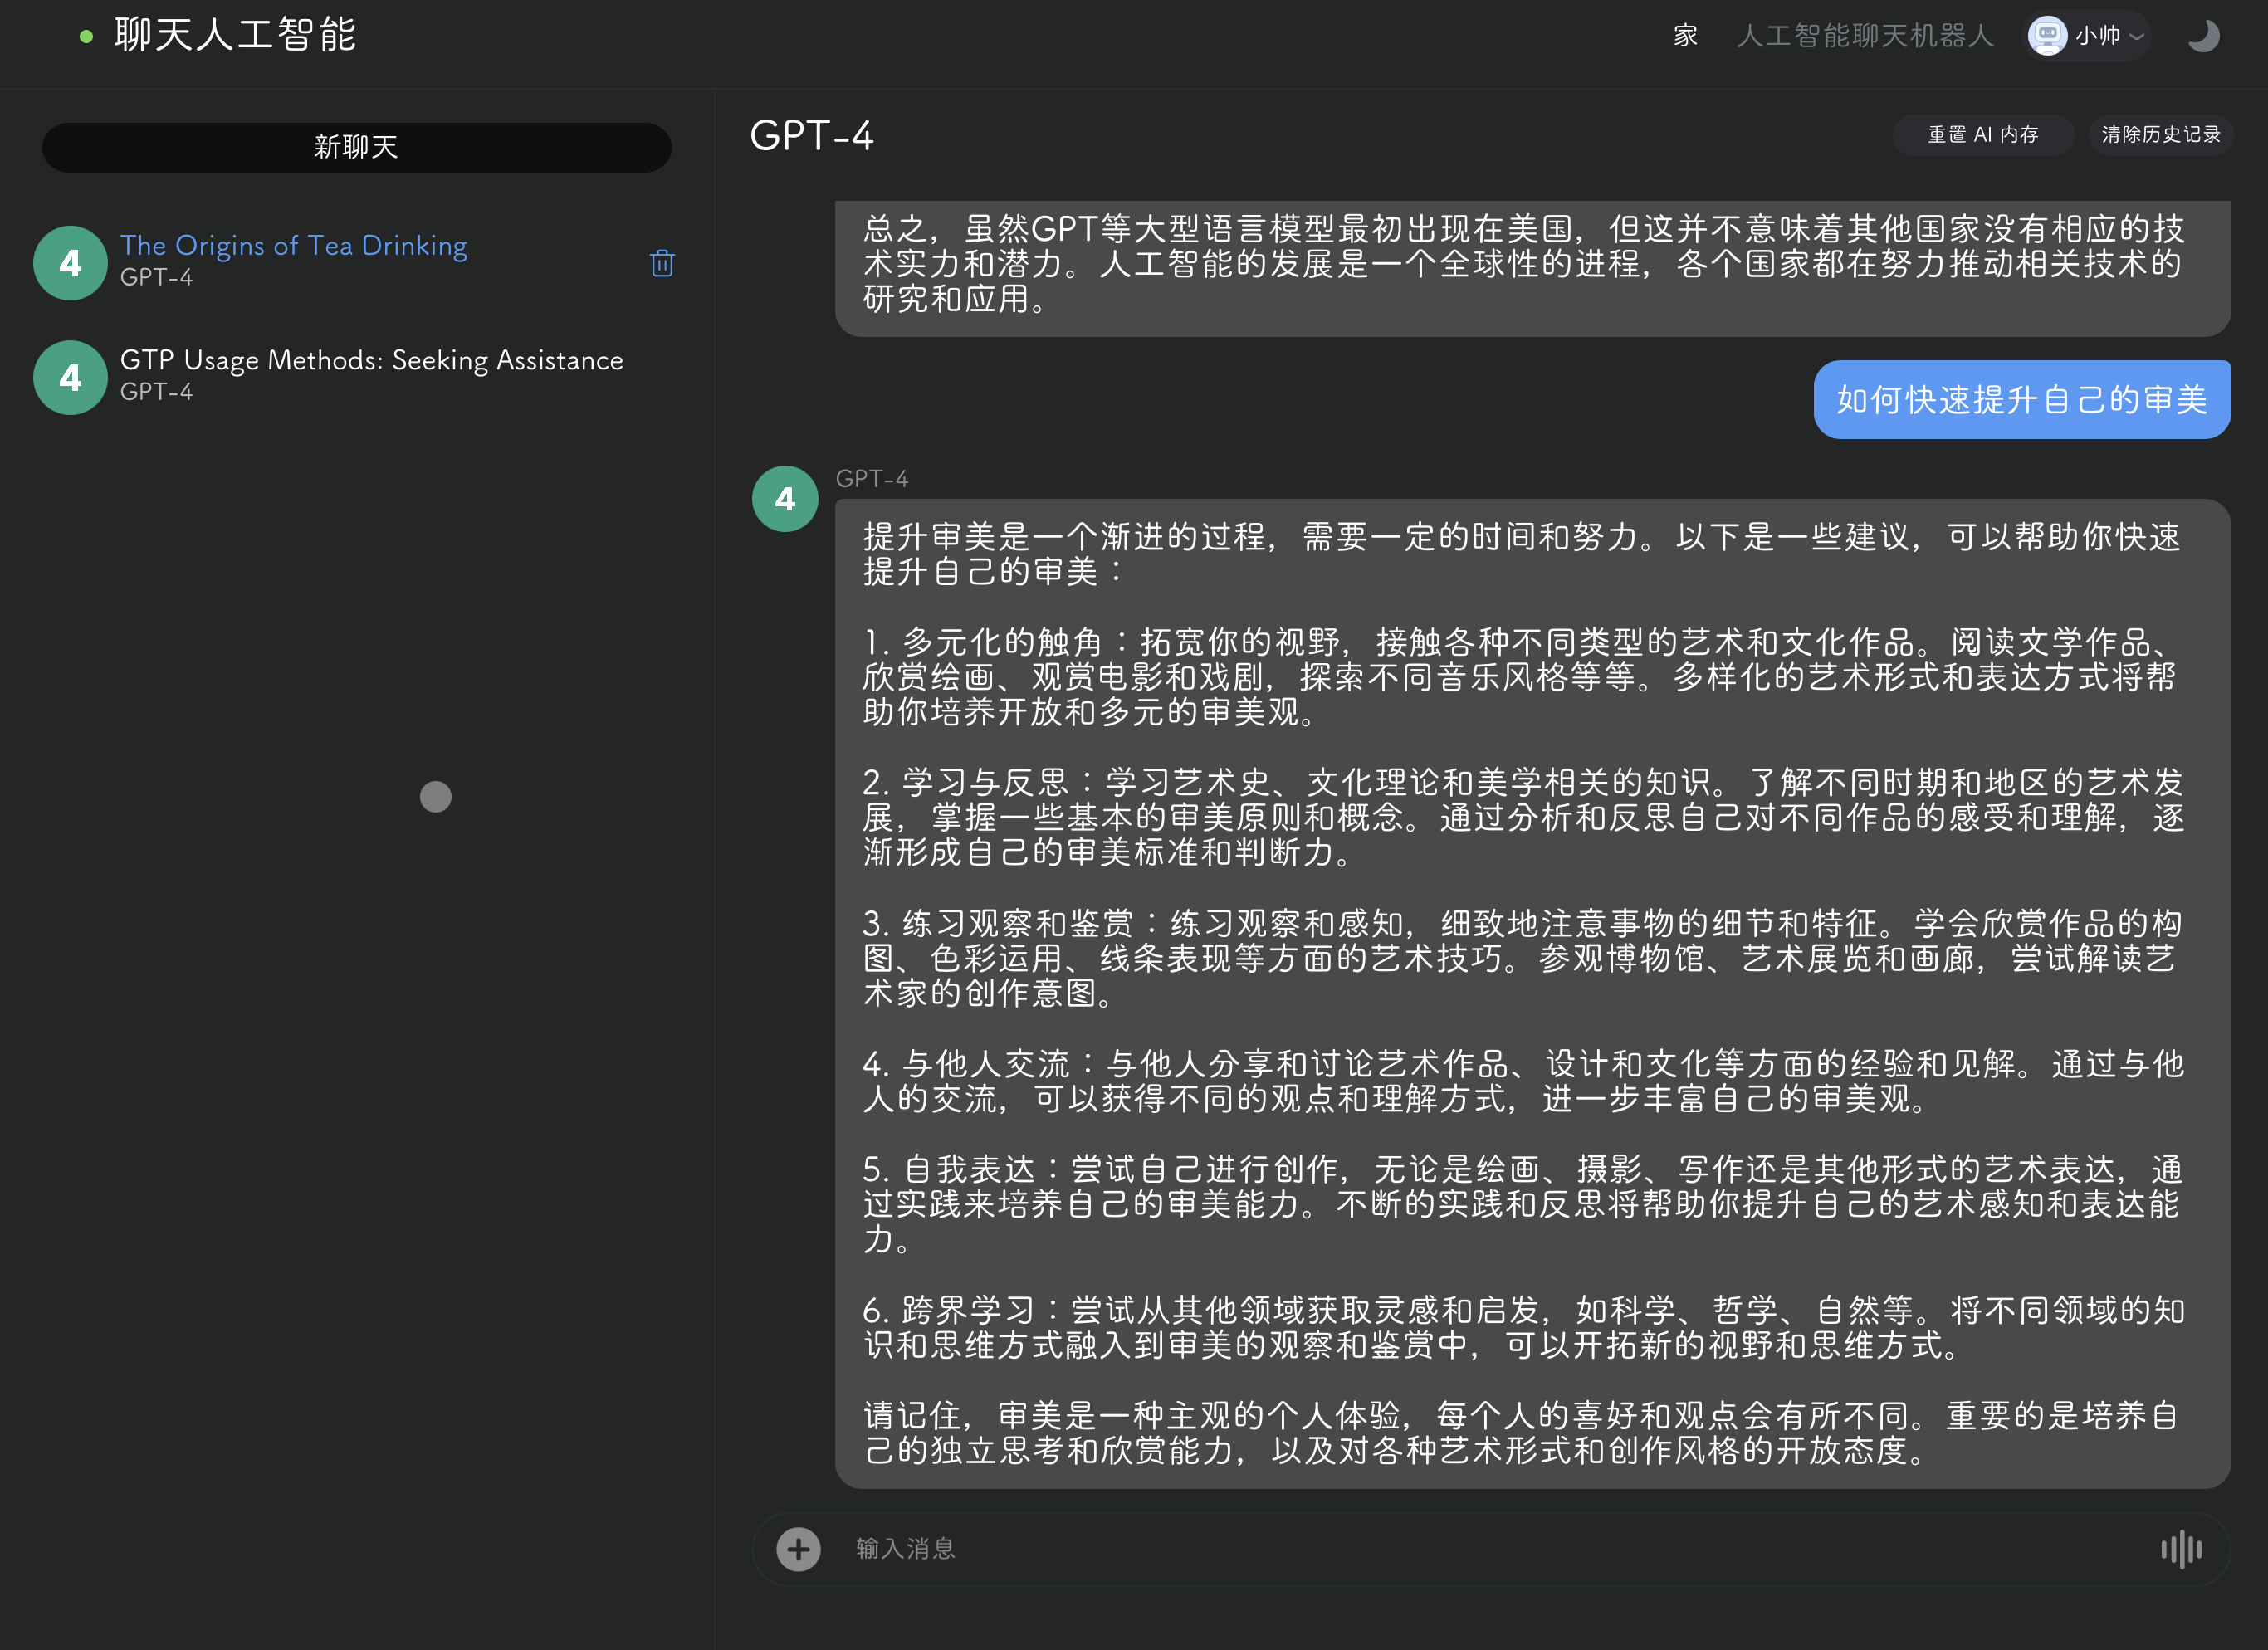
Task: Open The Origins of Tea Drinking conversation
Action: [x=294, y=246]
